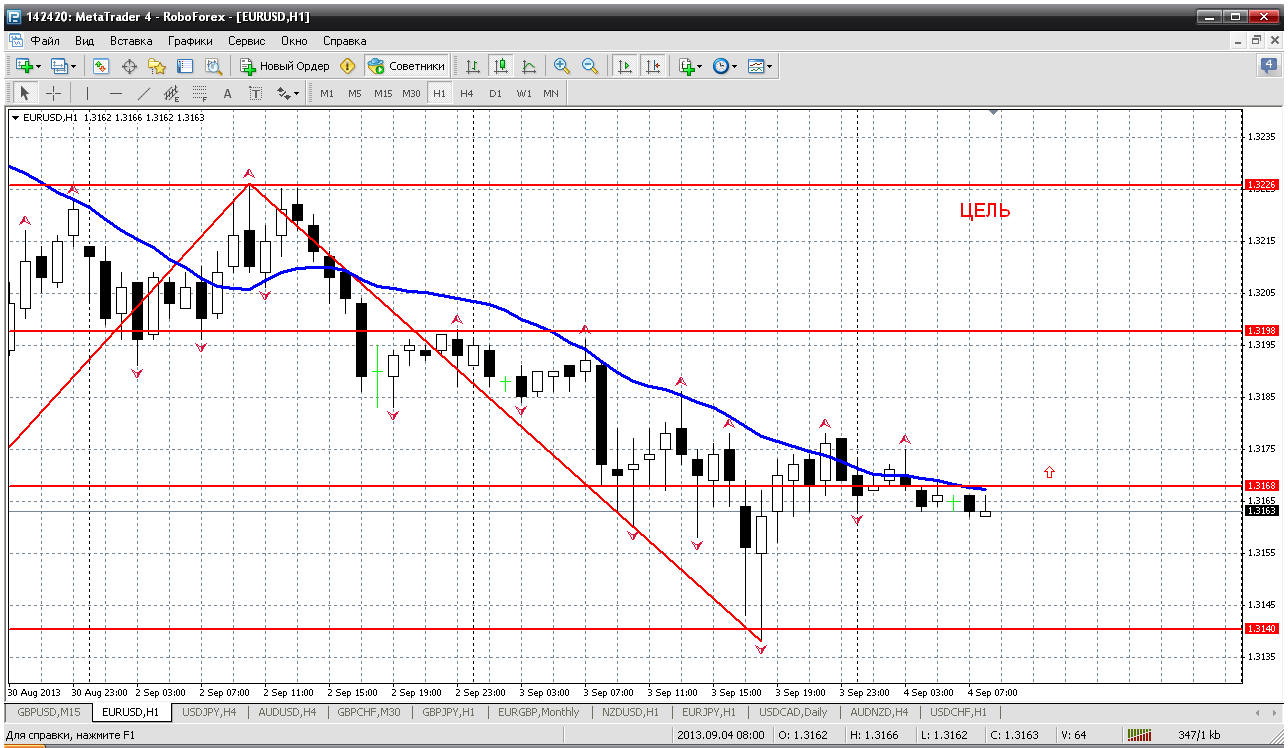Zoom in on the chart
This screenshot has width=1288, height=748.
[562, 66]
